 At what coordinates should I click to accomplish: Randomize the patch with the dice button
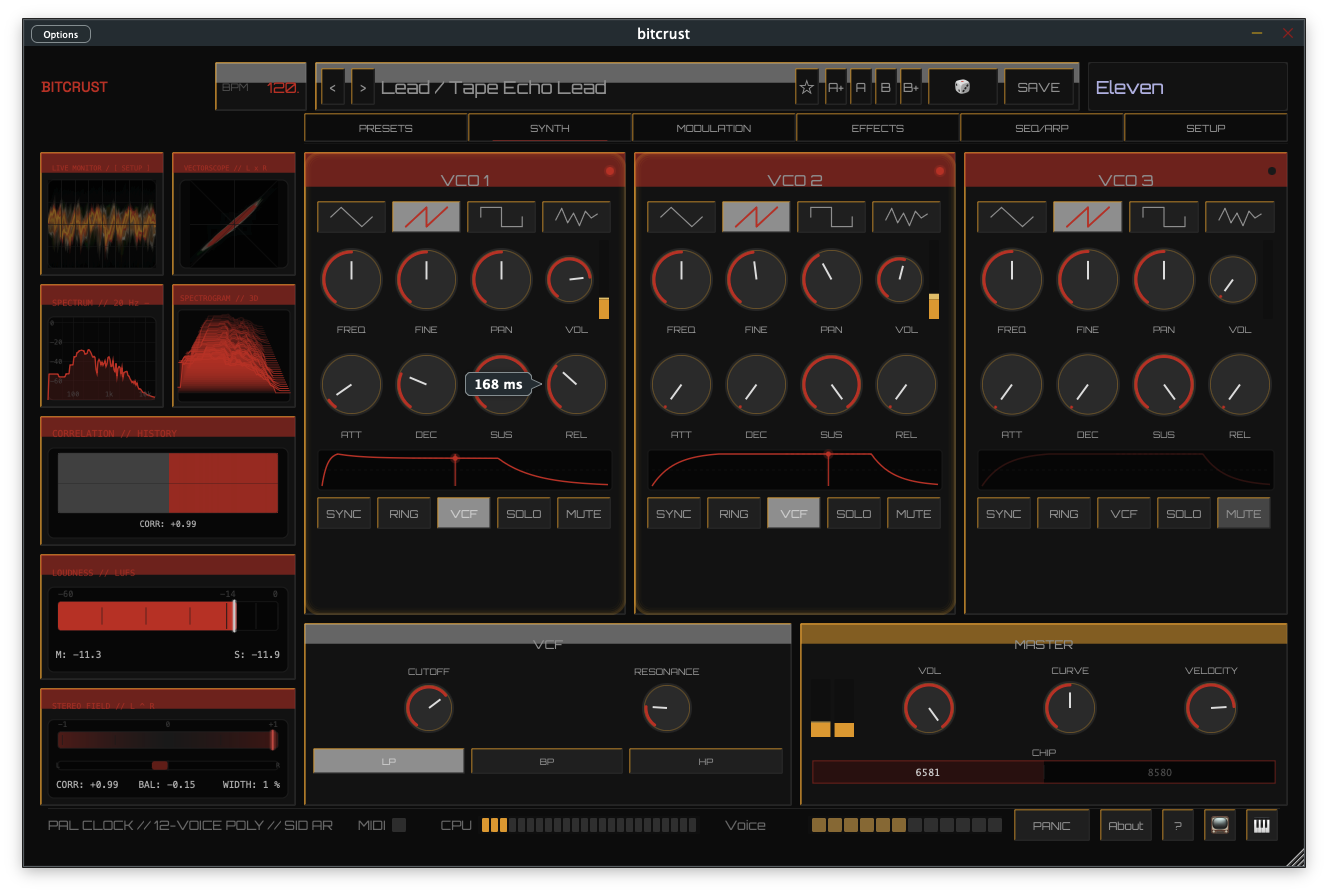point(962,87)
